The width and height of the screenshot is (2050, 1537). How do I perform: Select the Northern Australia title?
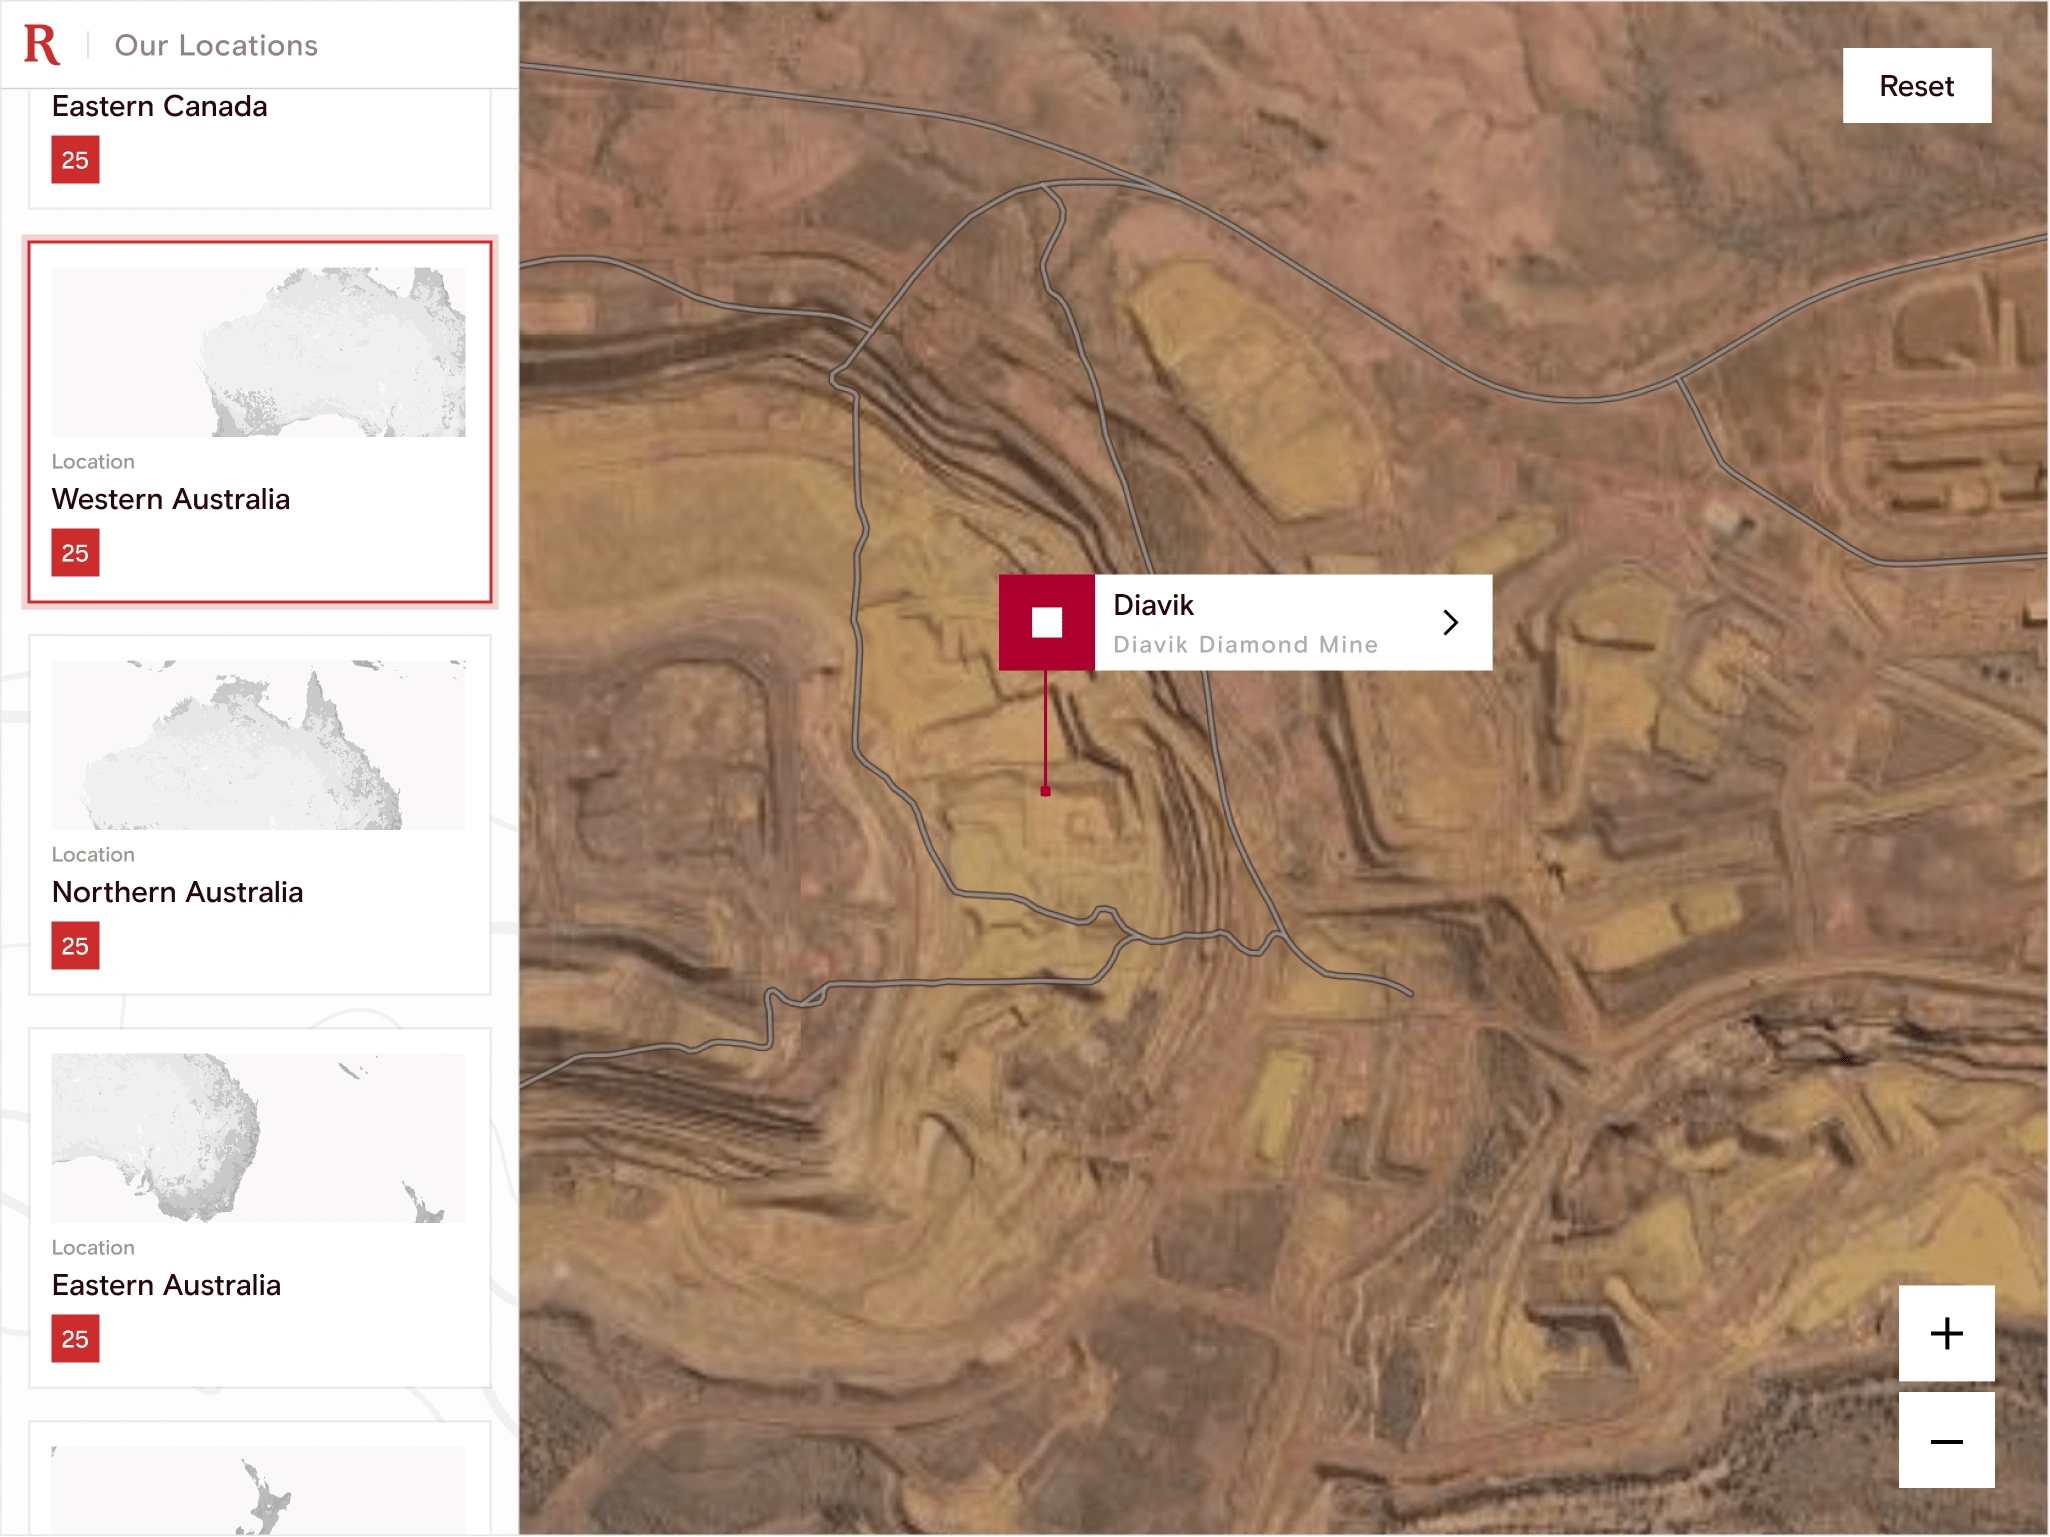click(177, 892)
